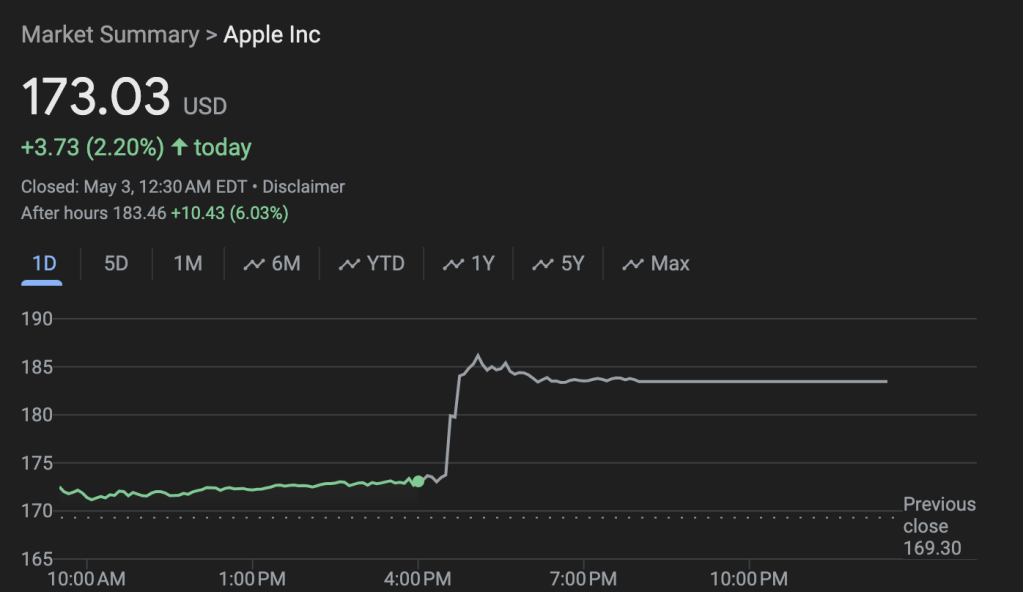Switch chart to YTD range

point(386,264)
